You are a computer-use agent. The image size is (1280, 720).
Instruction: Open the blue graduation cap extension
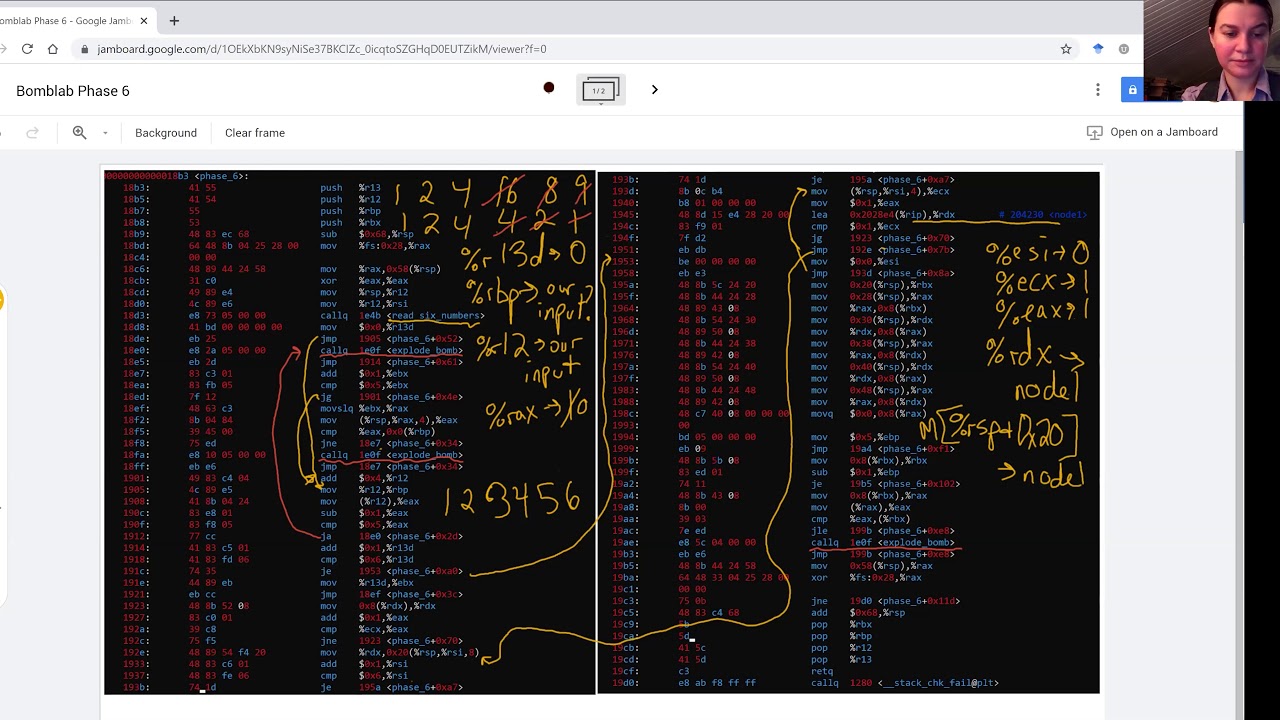click(1098, 49)
